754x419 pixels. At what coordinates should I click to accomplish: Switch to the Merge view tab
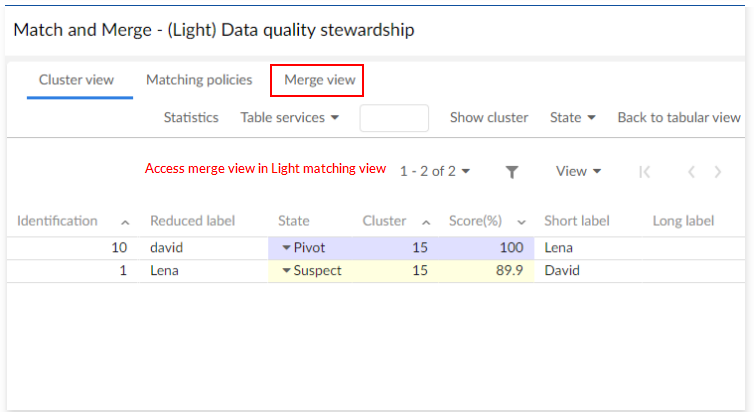(317, 80)
